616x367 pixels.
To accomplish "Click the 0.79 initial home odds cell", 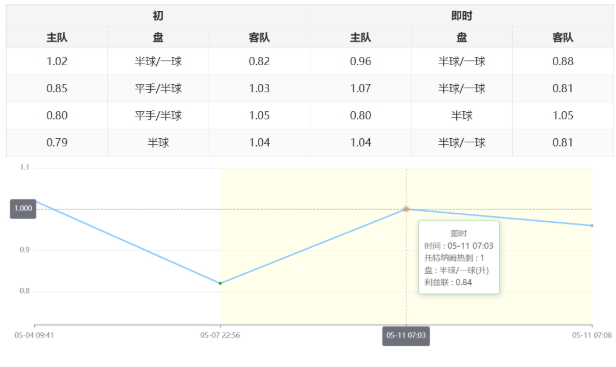I will (x=57, y=142).
